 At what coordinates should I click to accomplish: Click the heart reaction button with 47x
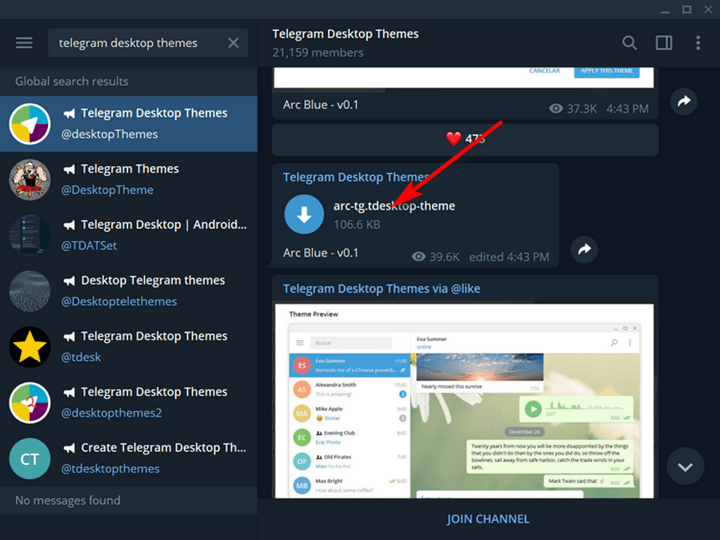click(465, 140)
